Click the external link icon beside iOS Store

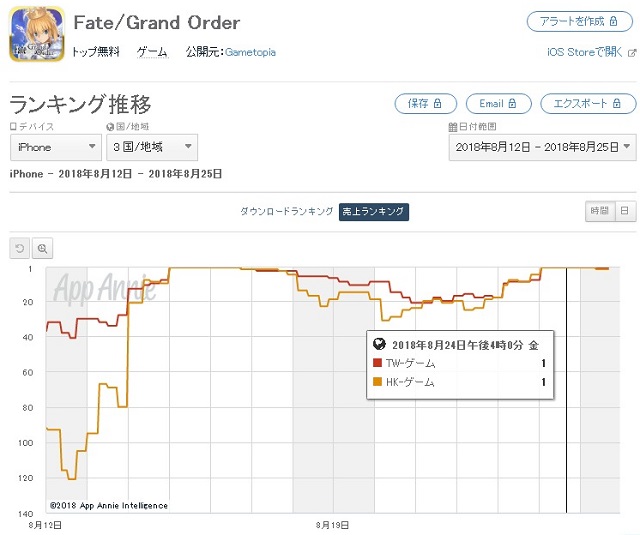[x=631, y=53]
